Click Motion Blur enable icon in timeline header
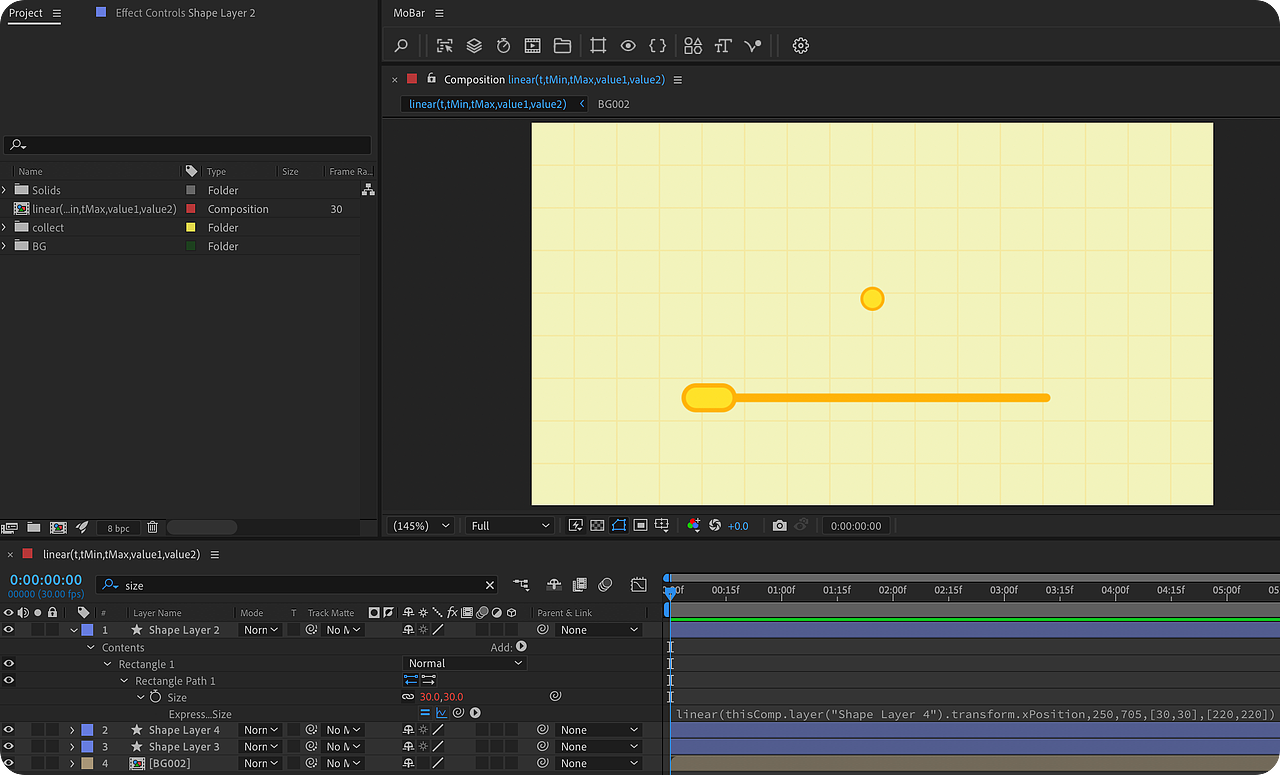The height and width of the screenshot is (775, 1280). (605, 585)
